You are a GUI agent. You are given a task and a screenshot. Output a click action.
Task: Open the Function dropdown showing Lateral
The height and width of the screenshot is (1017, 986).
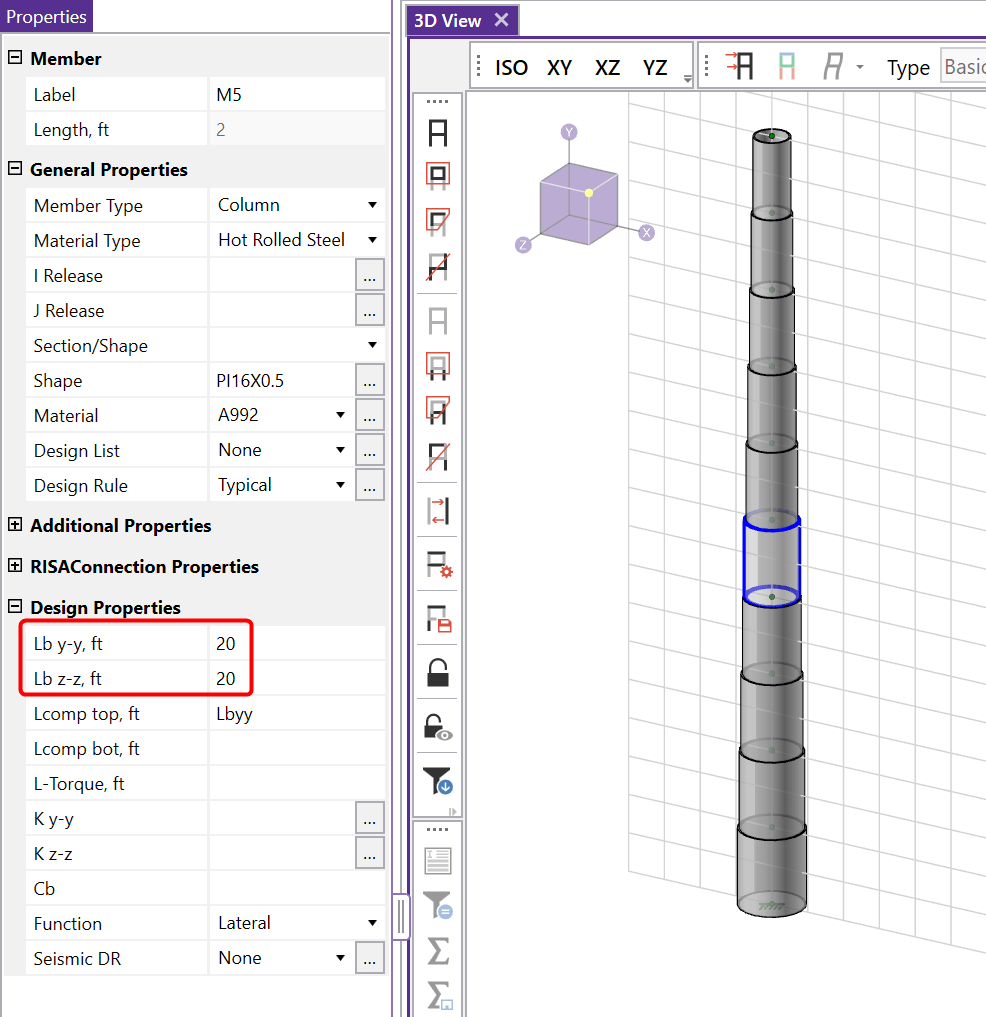pyautogui.click(x=372, y=923)
